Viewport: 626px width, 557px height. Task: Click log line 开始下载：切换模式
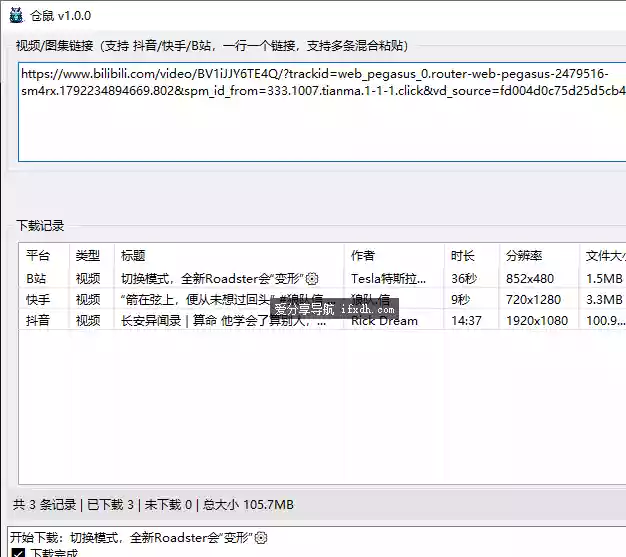pos(139,537)
